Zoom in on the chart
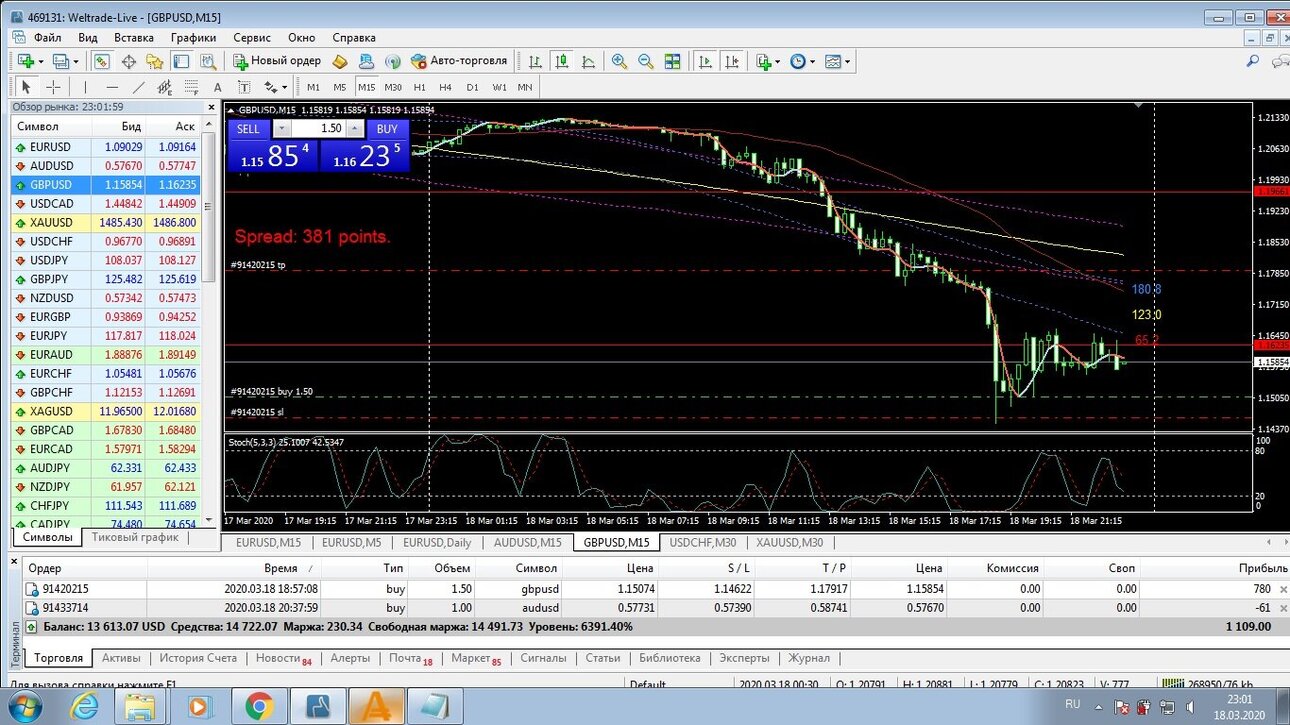1290x725 pixels. click(x=620, y=61)
